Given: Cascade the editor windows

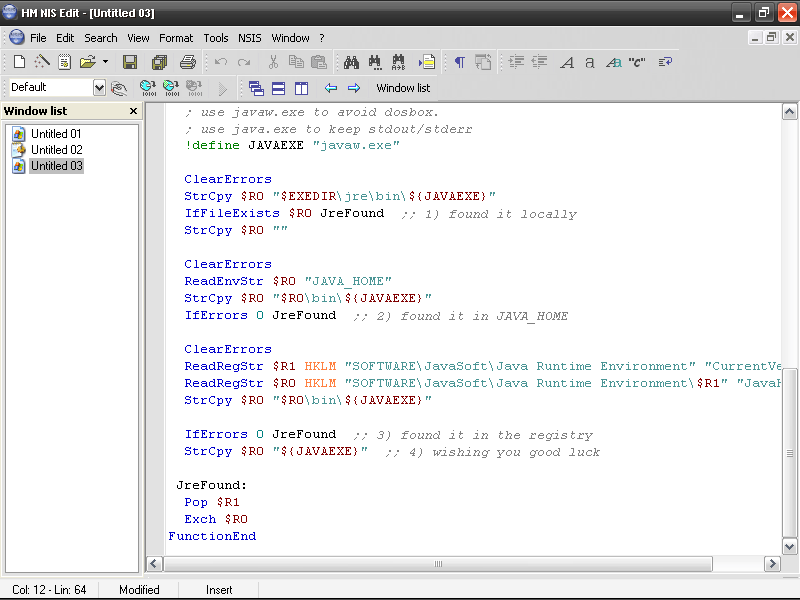Looking at the screenshot, I should pos(256,88).
